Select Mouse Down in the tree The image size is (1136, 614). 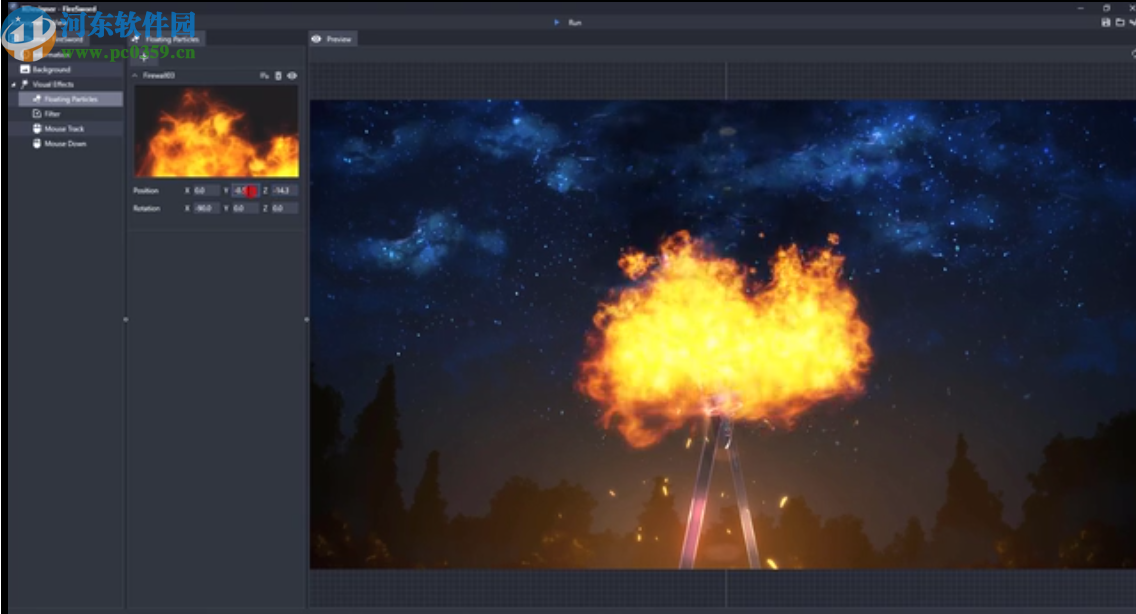(x=65, y=144)
